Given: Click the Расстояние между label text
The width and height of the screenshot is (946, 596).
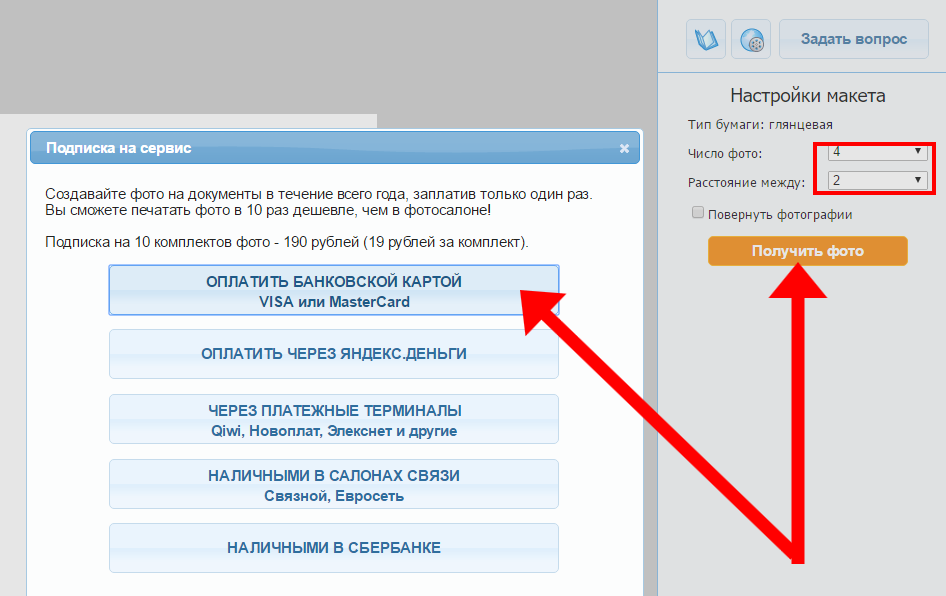Looking at the screenshot, I should tap(746, 182).
